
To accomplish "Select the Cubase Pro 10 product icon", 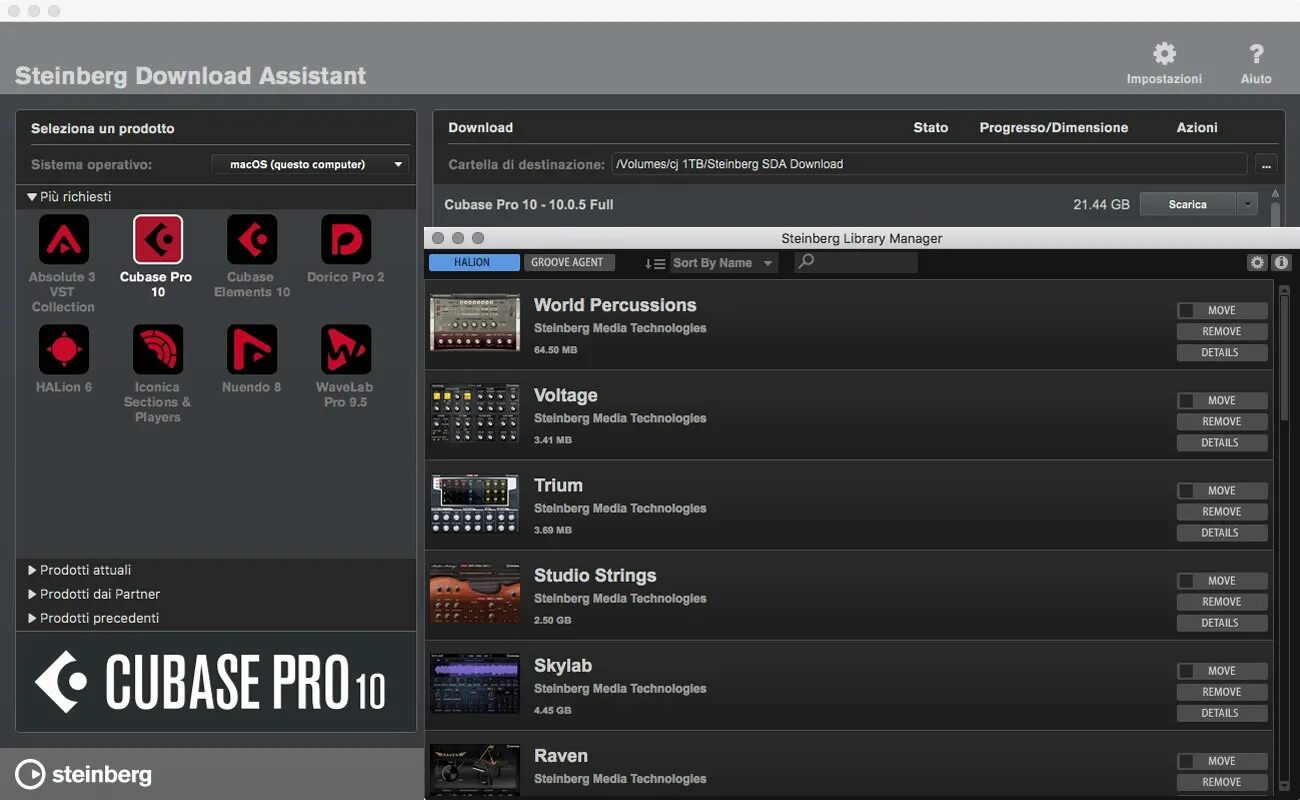I will 158,240.
